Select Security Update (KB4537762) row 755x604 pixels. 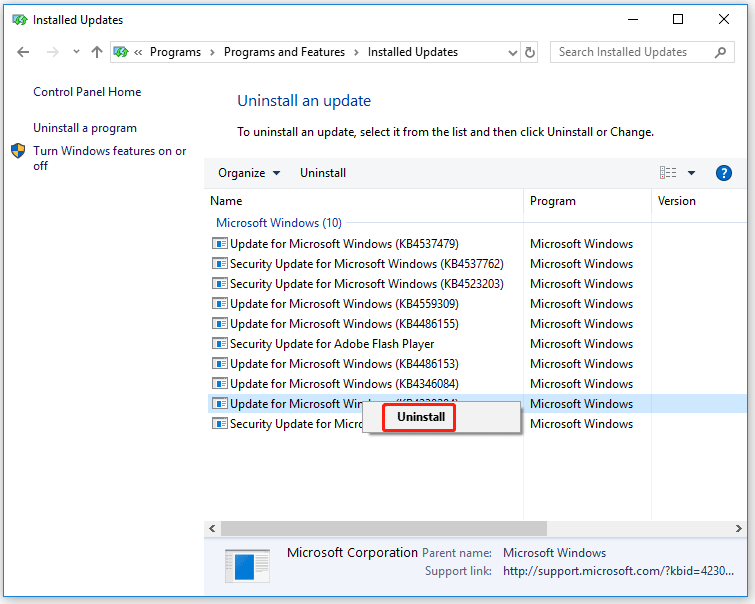366,264
